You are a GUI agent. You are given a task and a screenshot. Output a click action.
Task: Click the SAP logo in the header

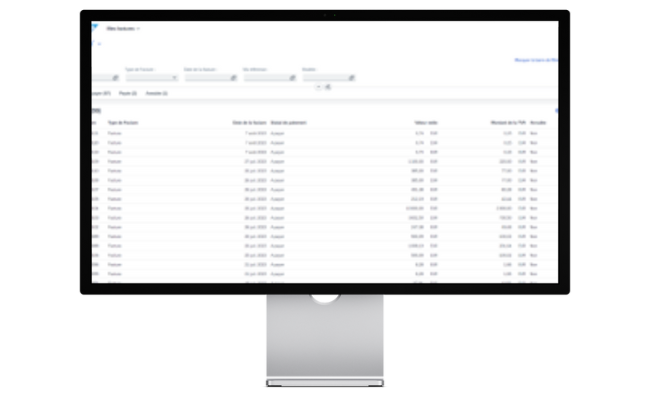click(94, 29)
